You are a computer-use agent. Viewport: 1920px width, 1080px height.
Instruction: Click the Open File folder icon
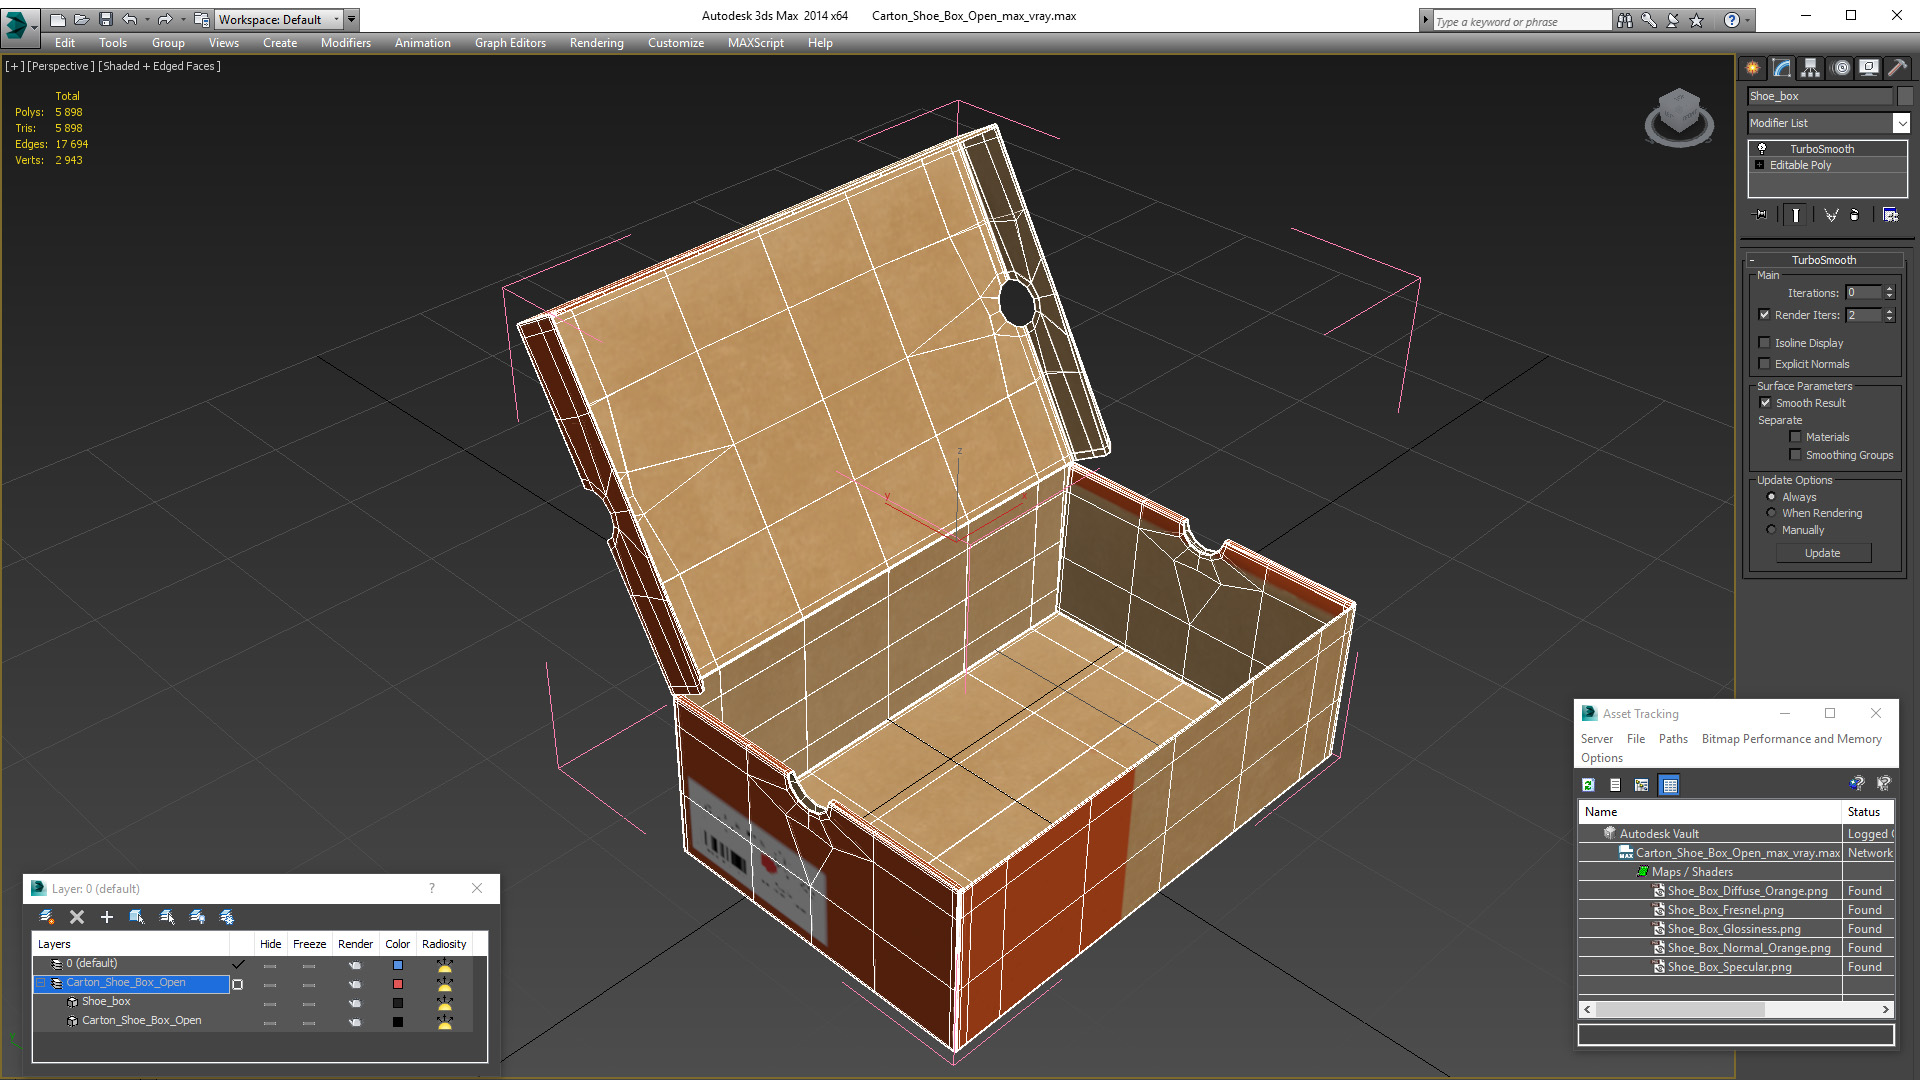[81, 19]
